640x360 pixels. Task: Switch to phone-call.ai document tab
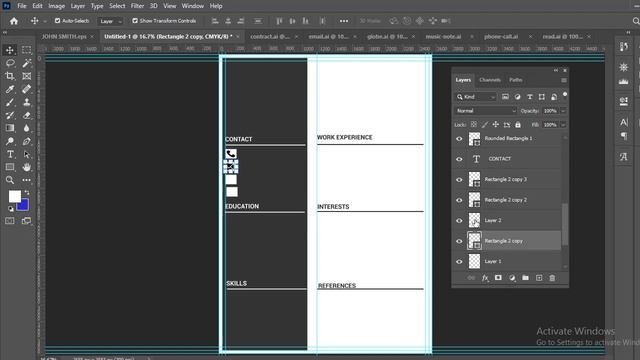tap(501, 36)
